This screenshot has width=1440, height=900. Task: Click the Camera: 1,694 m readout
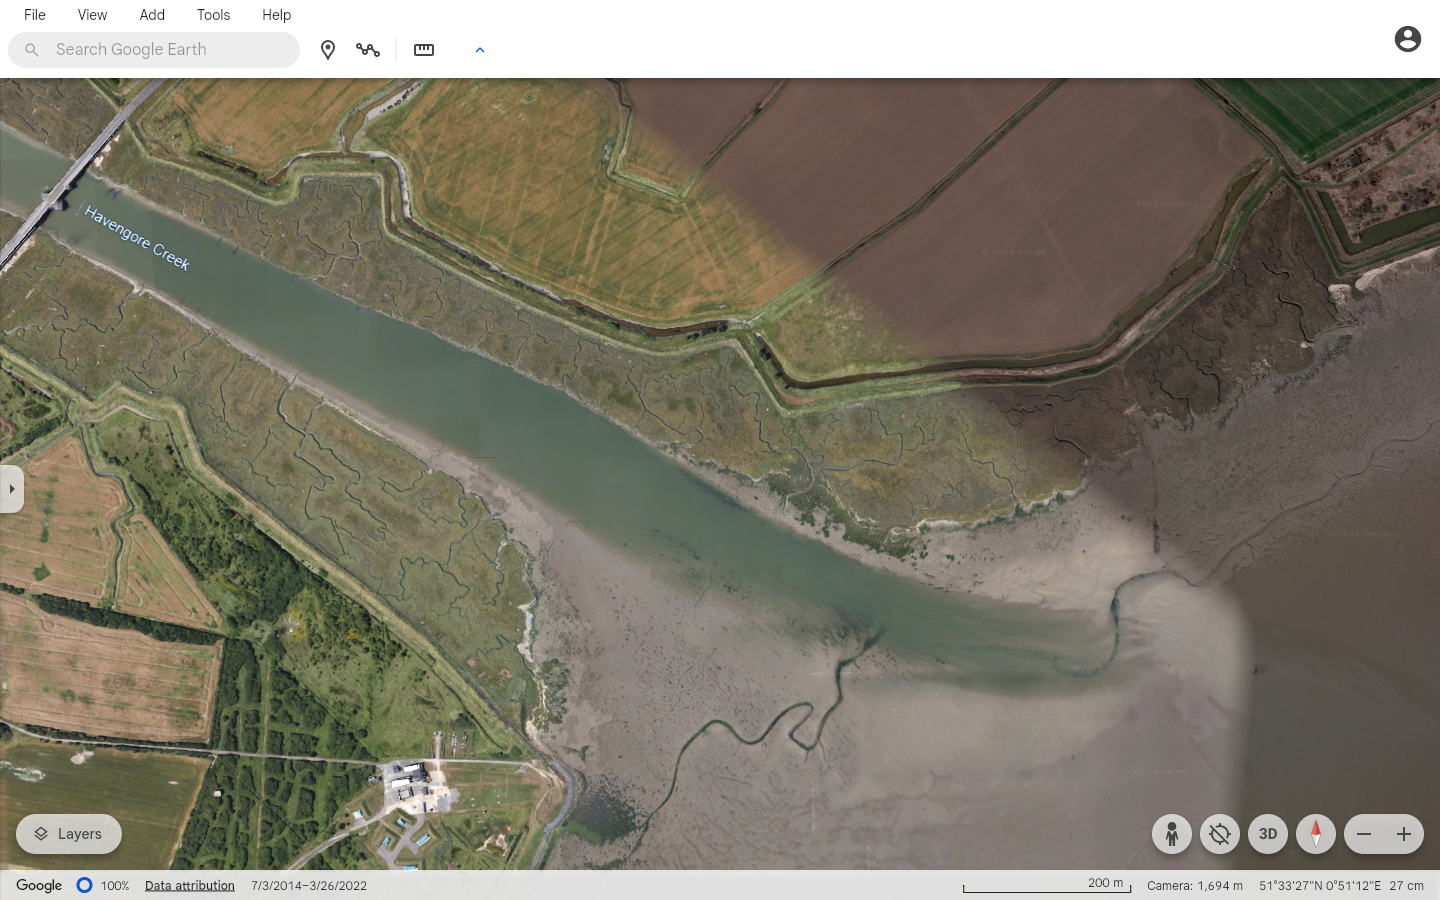(x=1195, y=886)
